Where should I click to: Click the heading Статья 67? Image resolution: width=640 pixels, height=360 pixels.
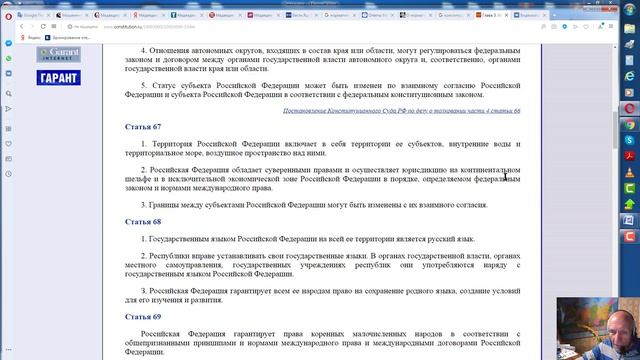143,127
